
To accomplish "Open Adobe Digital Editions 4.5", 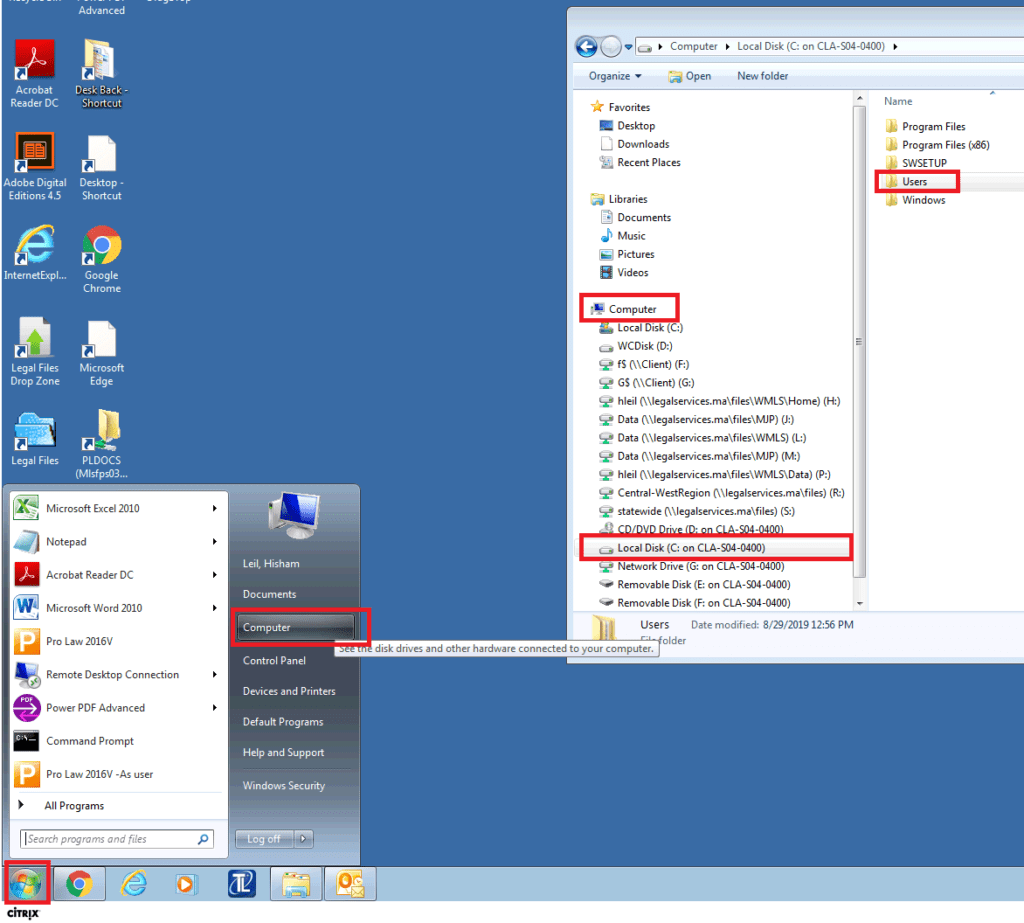I will tap(34, 148).
